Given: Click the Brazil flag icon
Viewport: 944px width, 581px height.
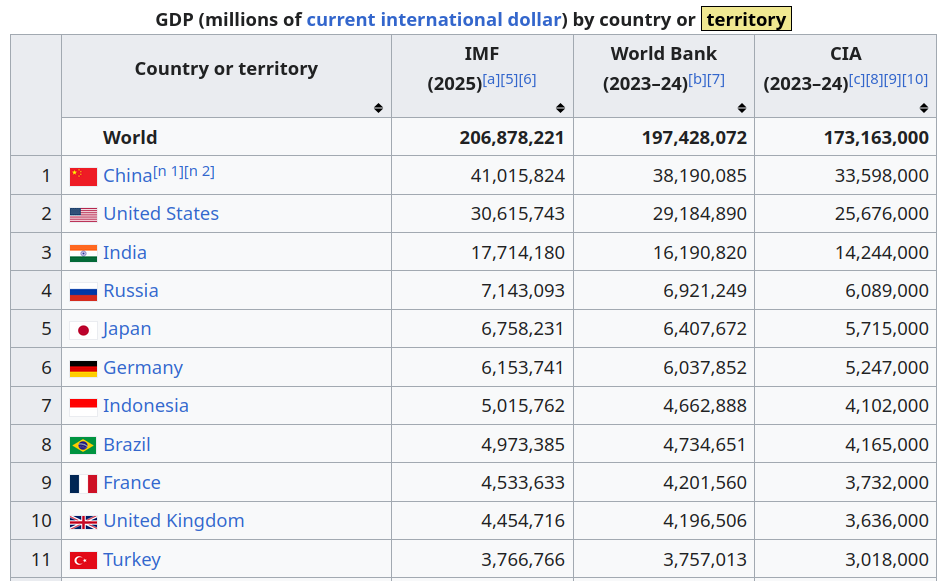Looking at the screenshot, I should point(83,446).
